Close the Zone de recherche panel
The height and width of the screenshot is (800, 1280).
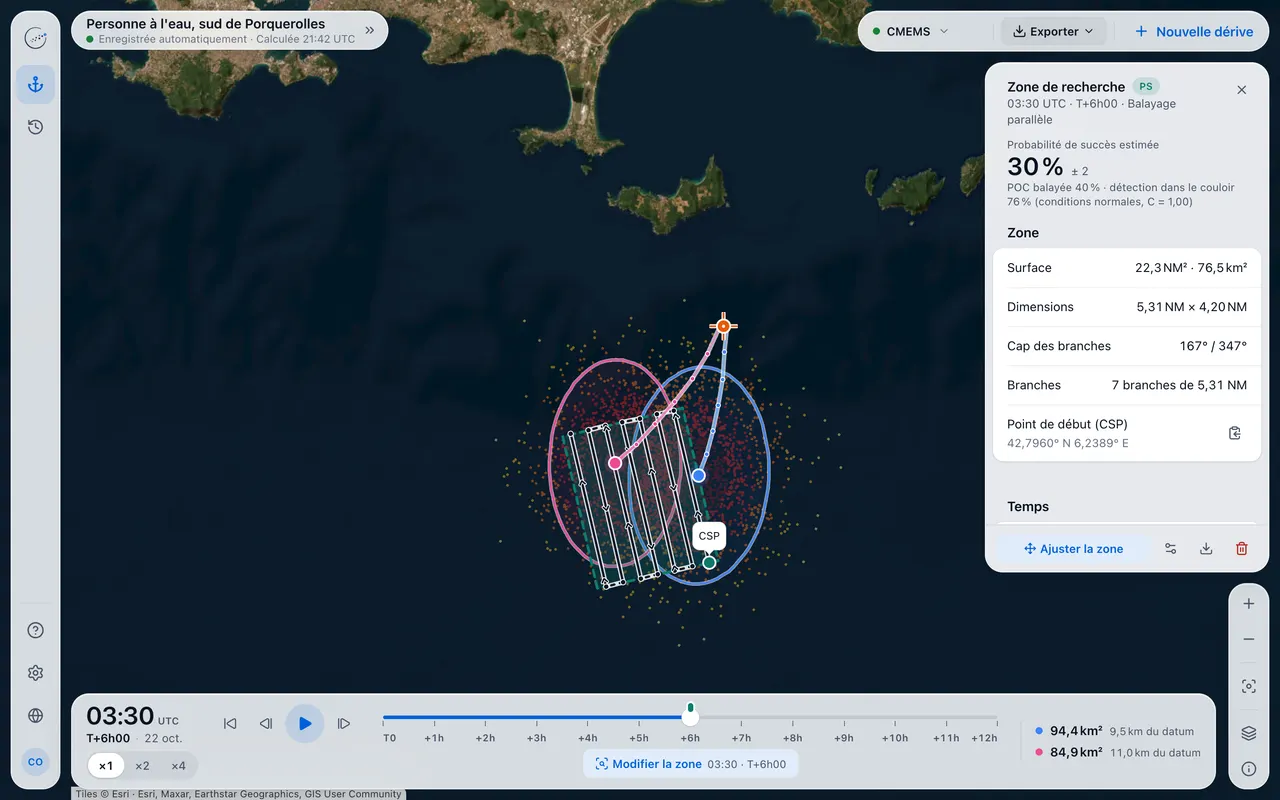[x=1242, y=90]
